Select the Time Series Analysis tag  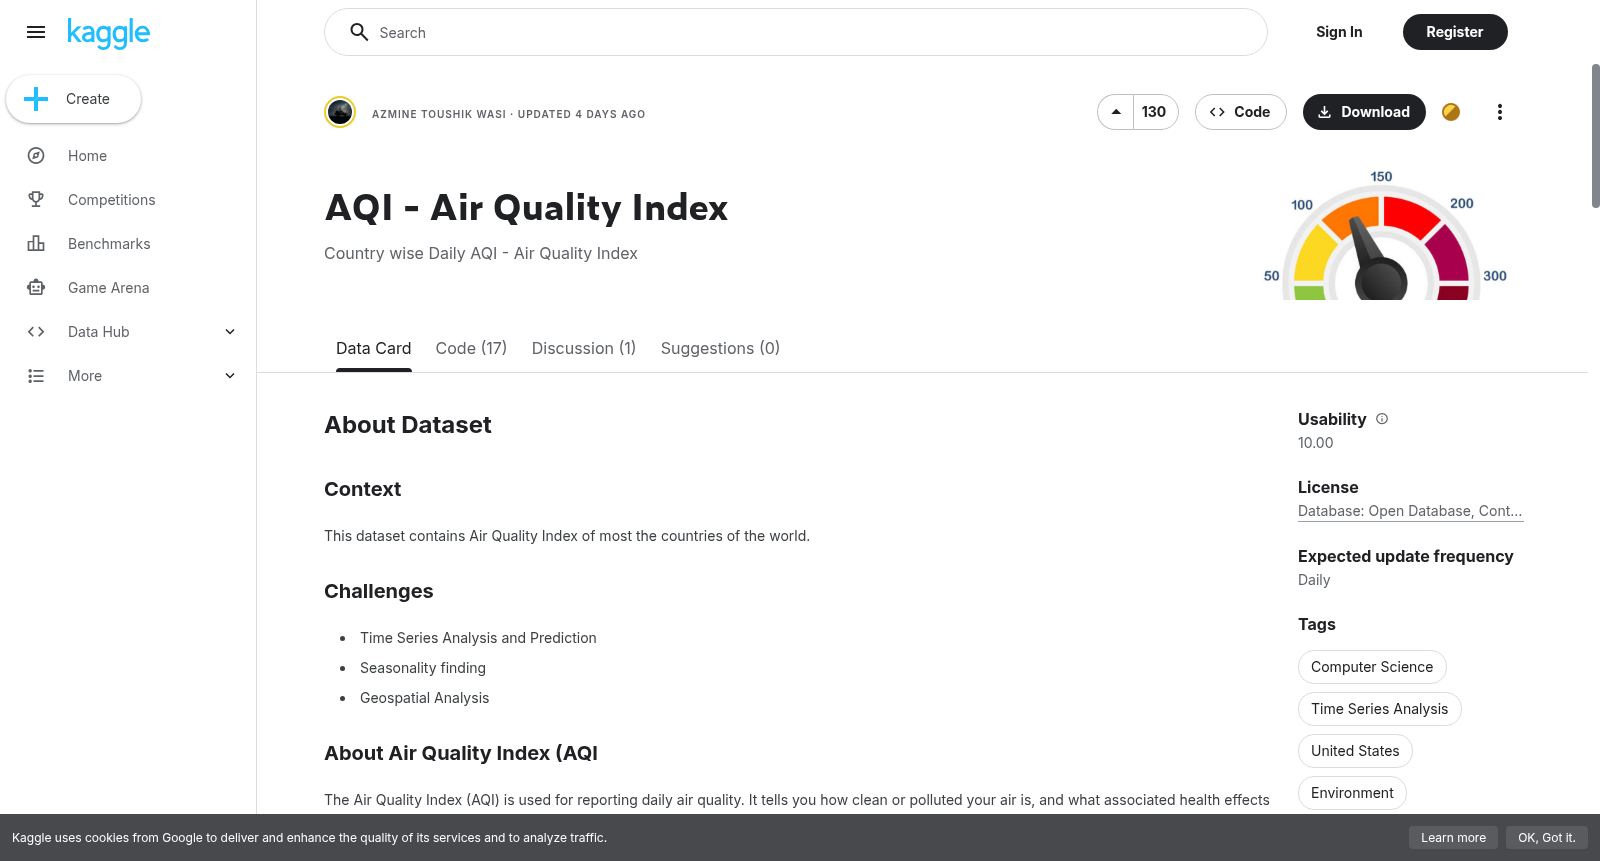pyautogui.click(x=1380, y=709)
